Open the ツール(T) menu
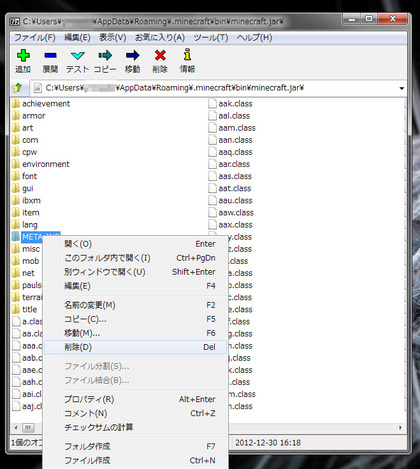The width and height of the screenshot is (420, 469). tap(211, 37)
